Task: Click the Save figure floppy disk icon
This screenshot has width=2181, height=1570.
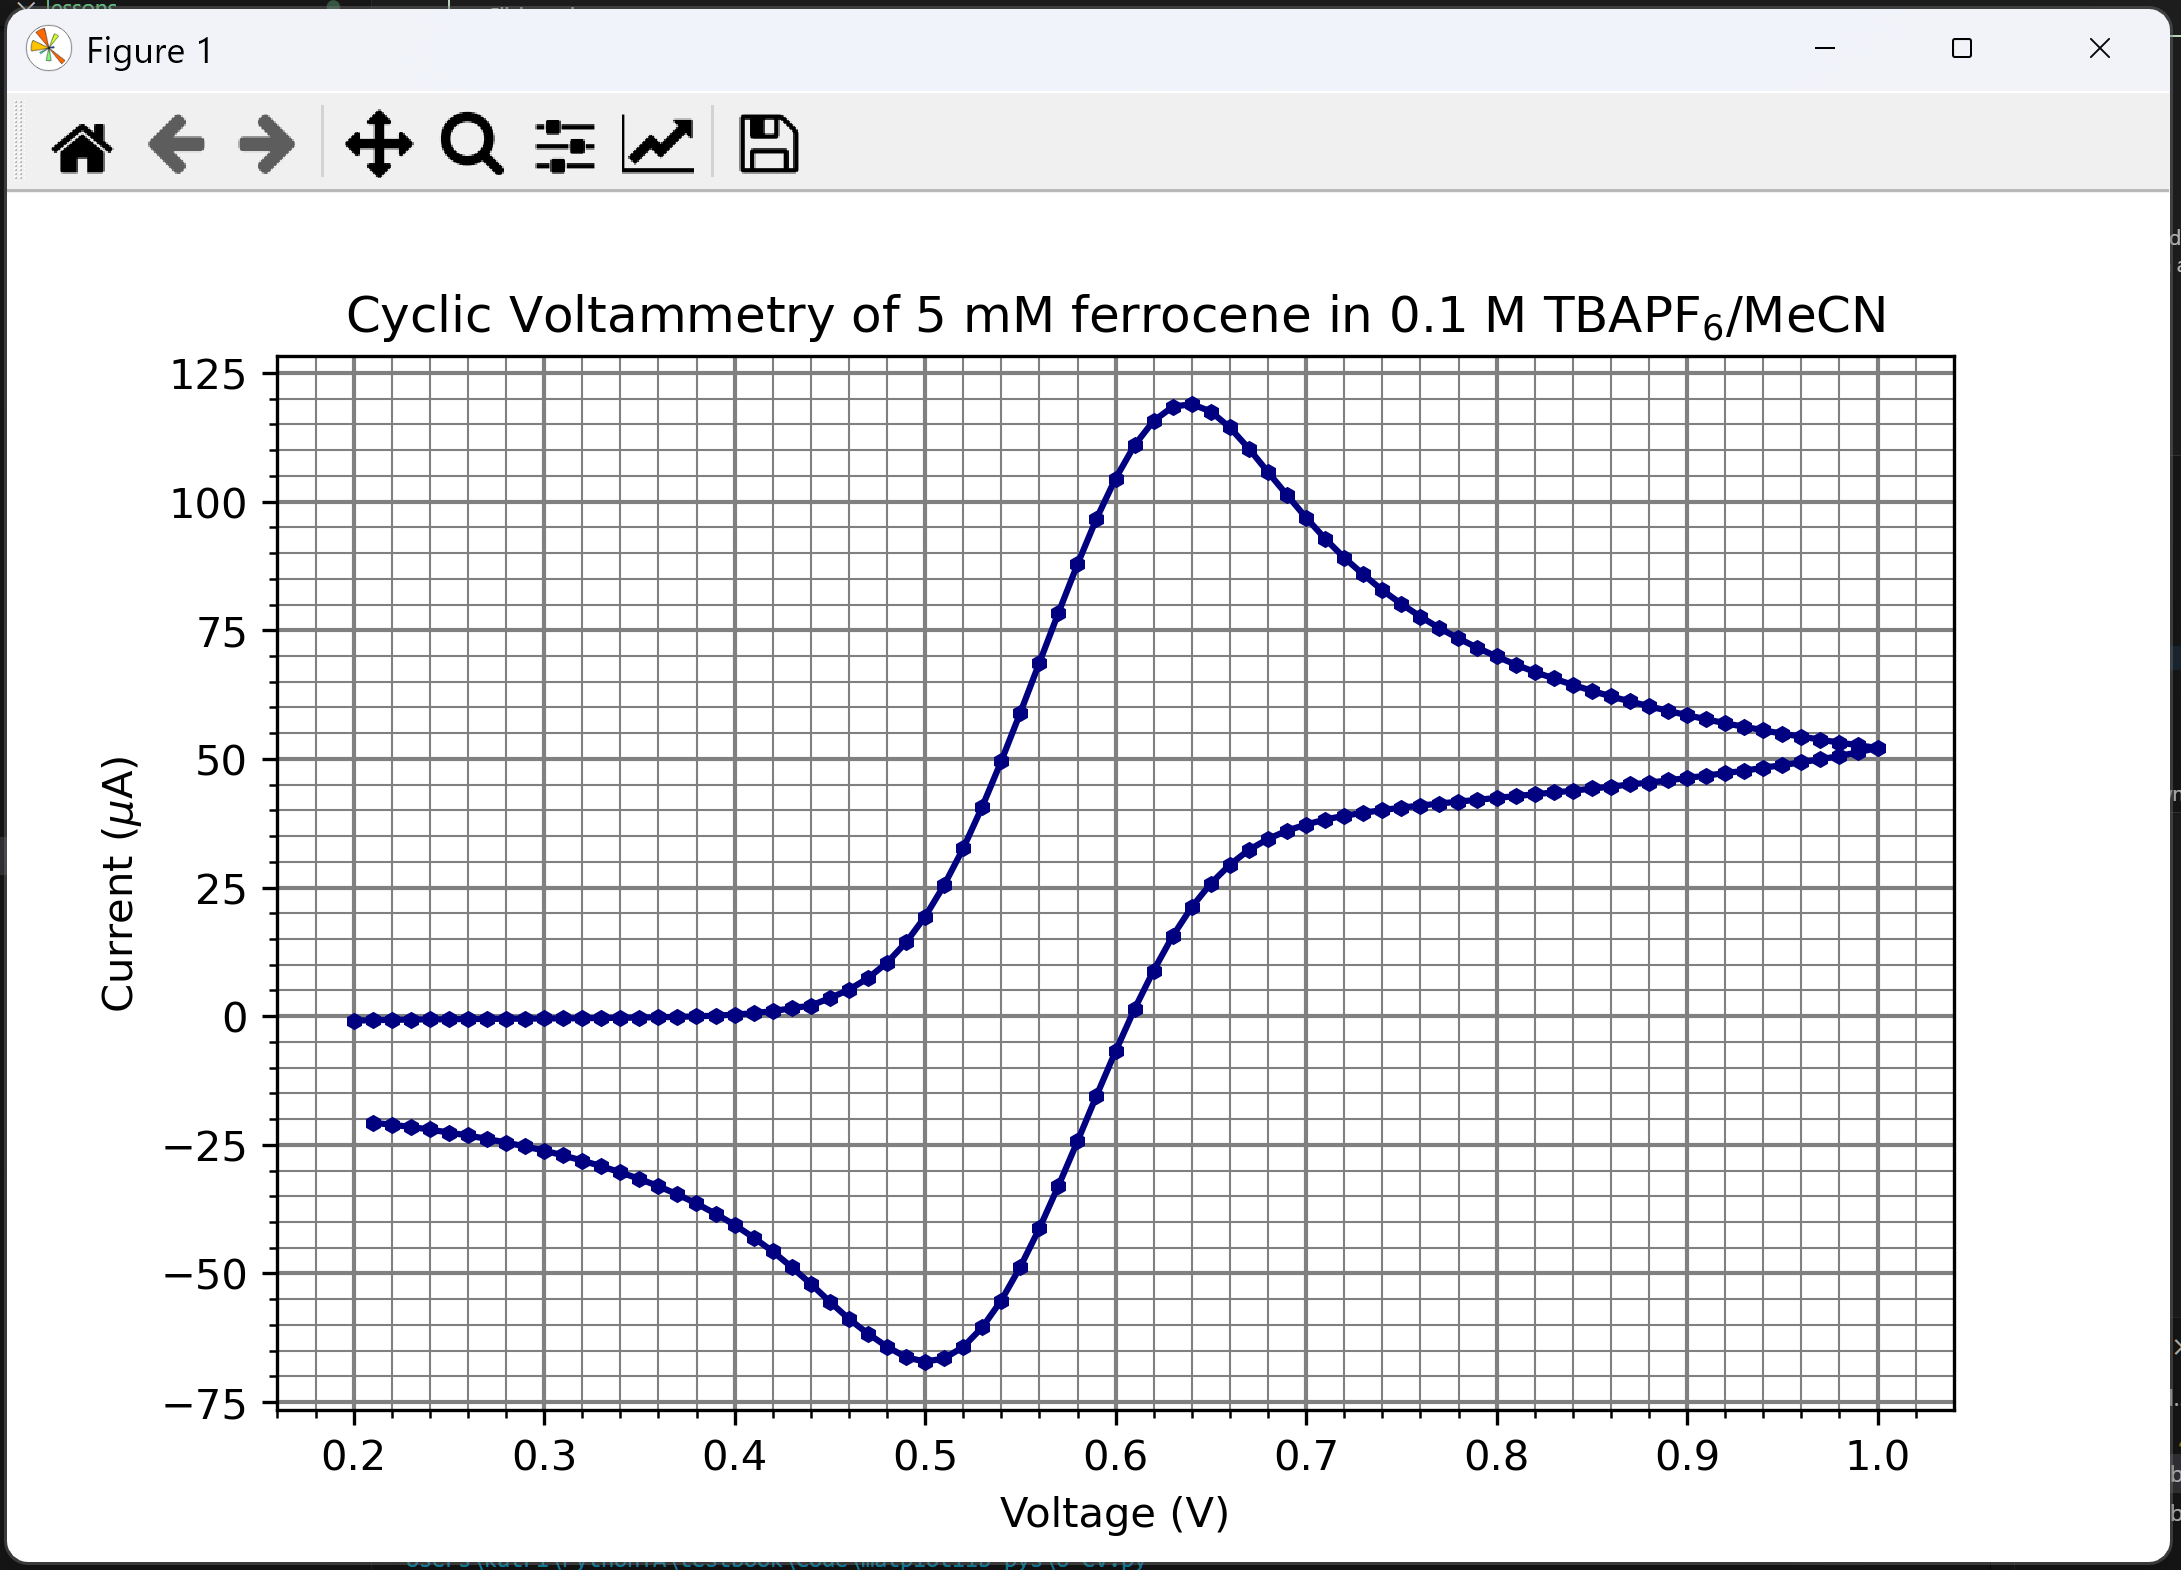Action: tap(768, 146)
